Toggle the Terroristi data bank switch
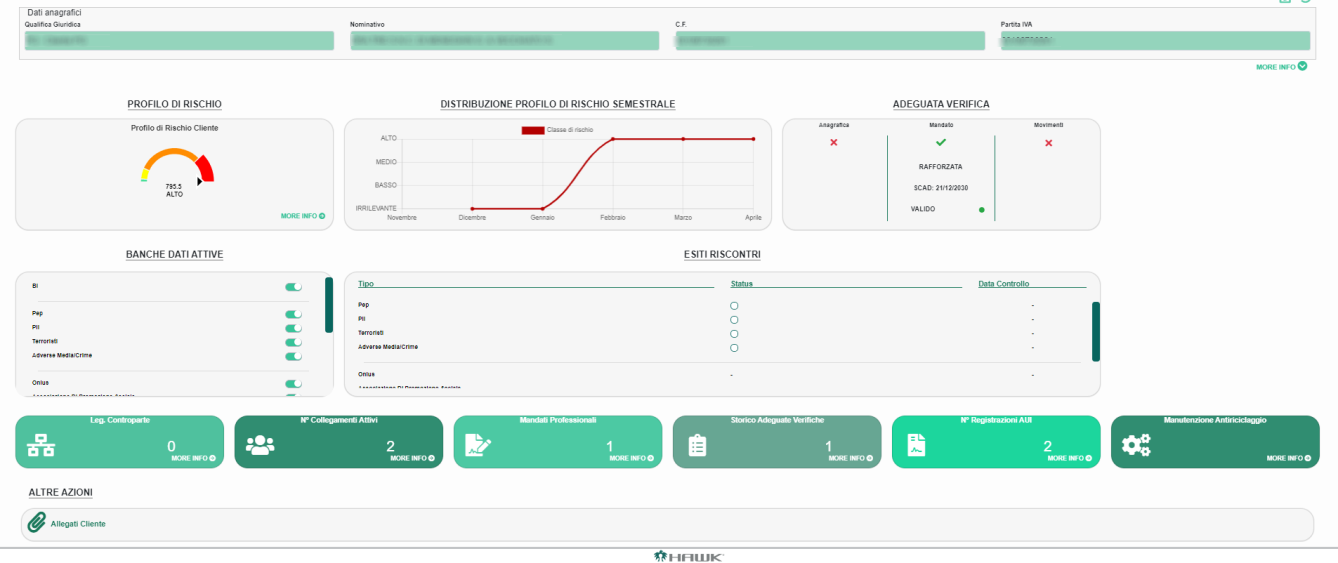The width and height of the screenshot is (1338, 563). pyautogui.click(x=293, y=342)
